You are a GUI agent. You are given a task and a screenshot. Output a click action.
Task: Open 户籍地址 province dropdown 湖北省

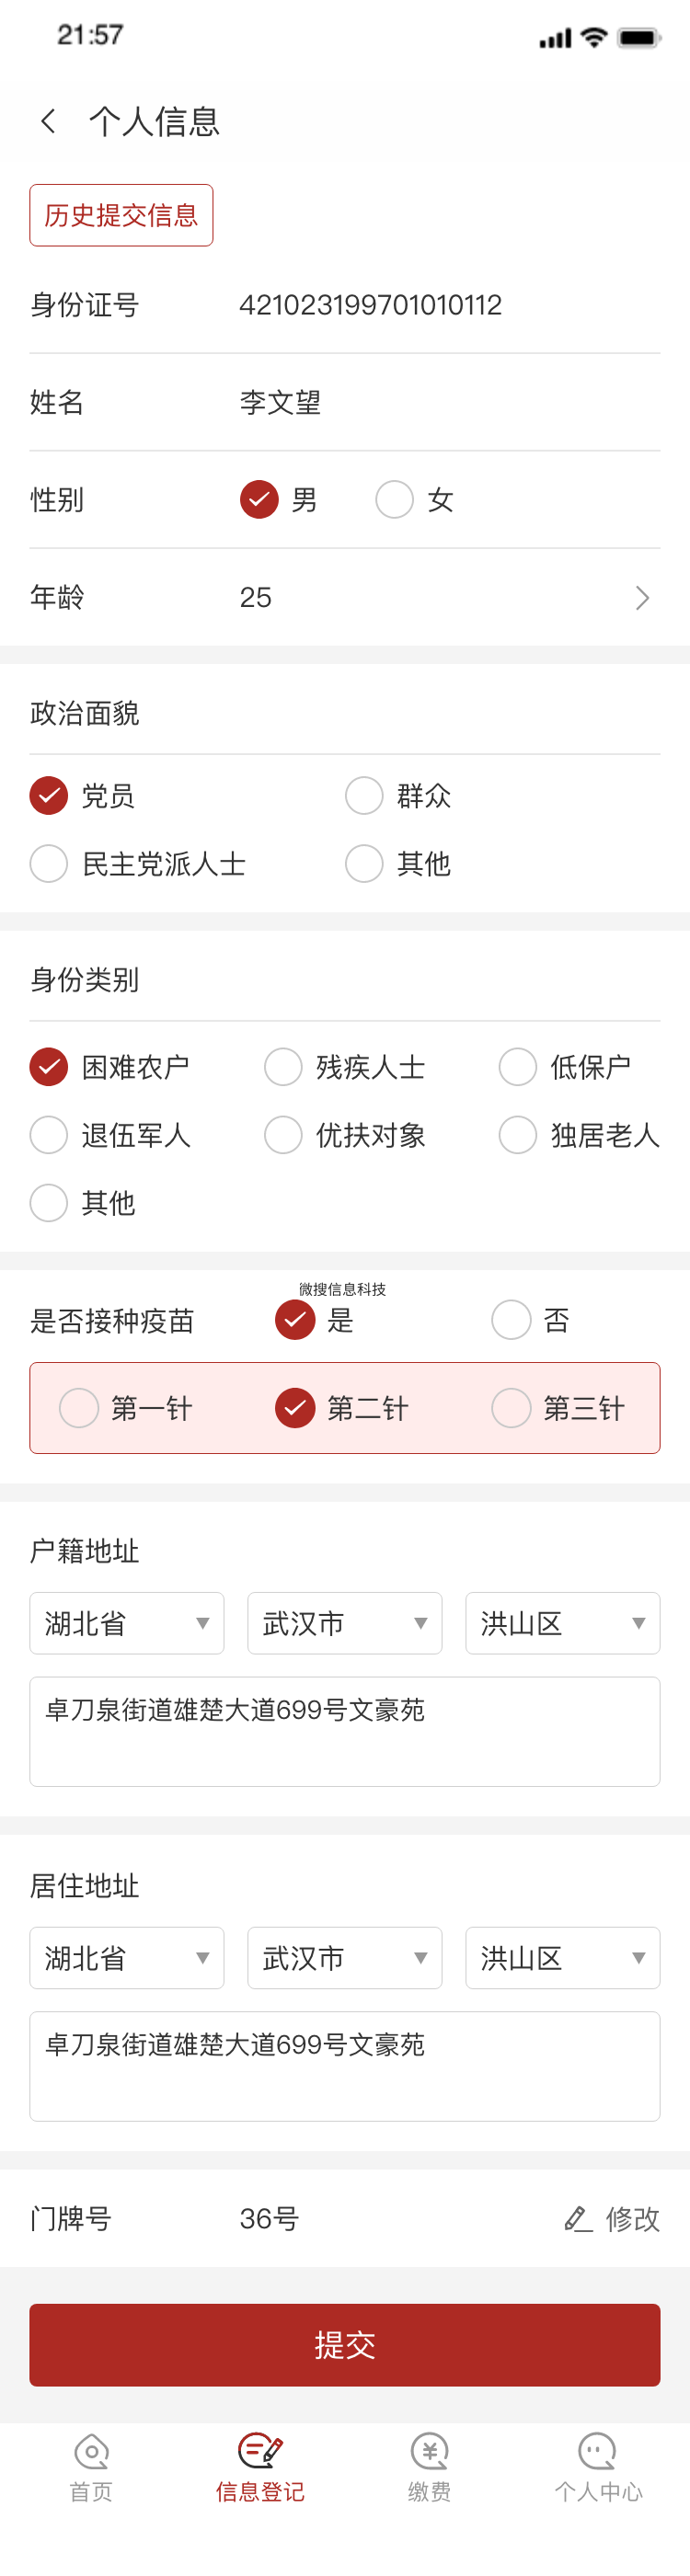[126, 1623]
